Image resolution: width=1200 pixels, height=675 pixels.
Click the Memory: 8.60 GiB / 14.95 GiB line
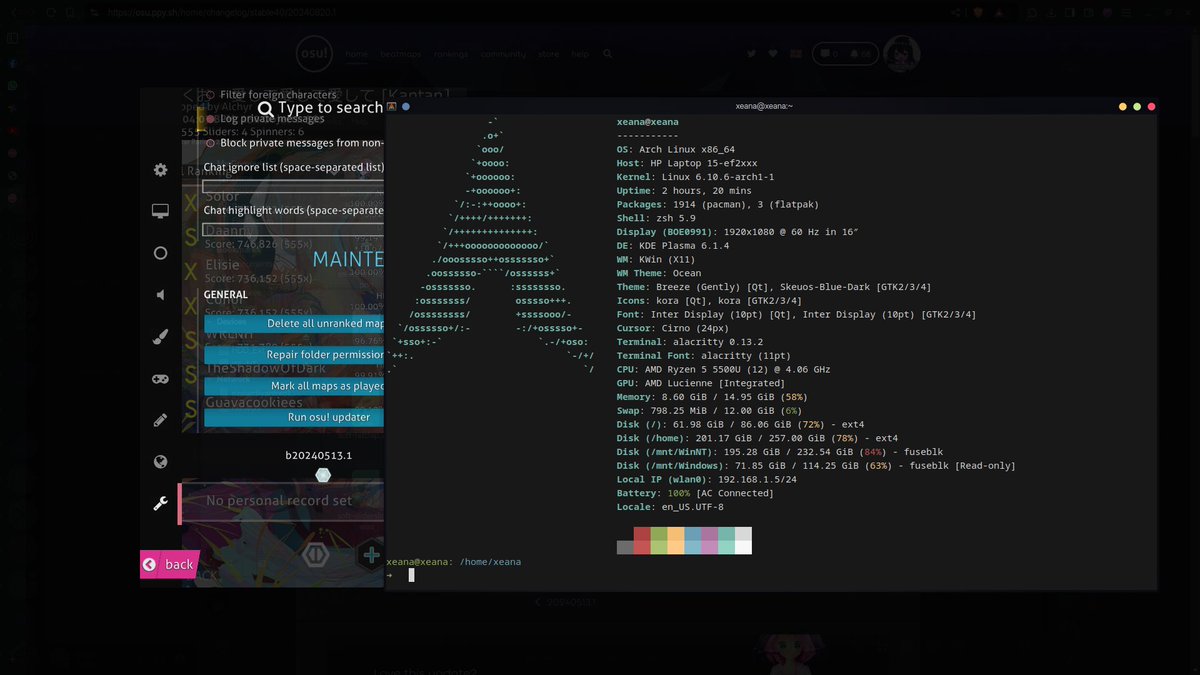pos(712,397)
